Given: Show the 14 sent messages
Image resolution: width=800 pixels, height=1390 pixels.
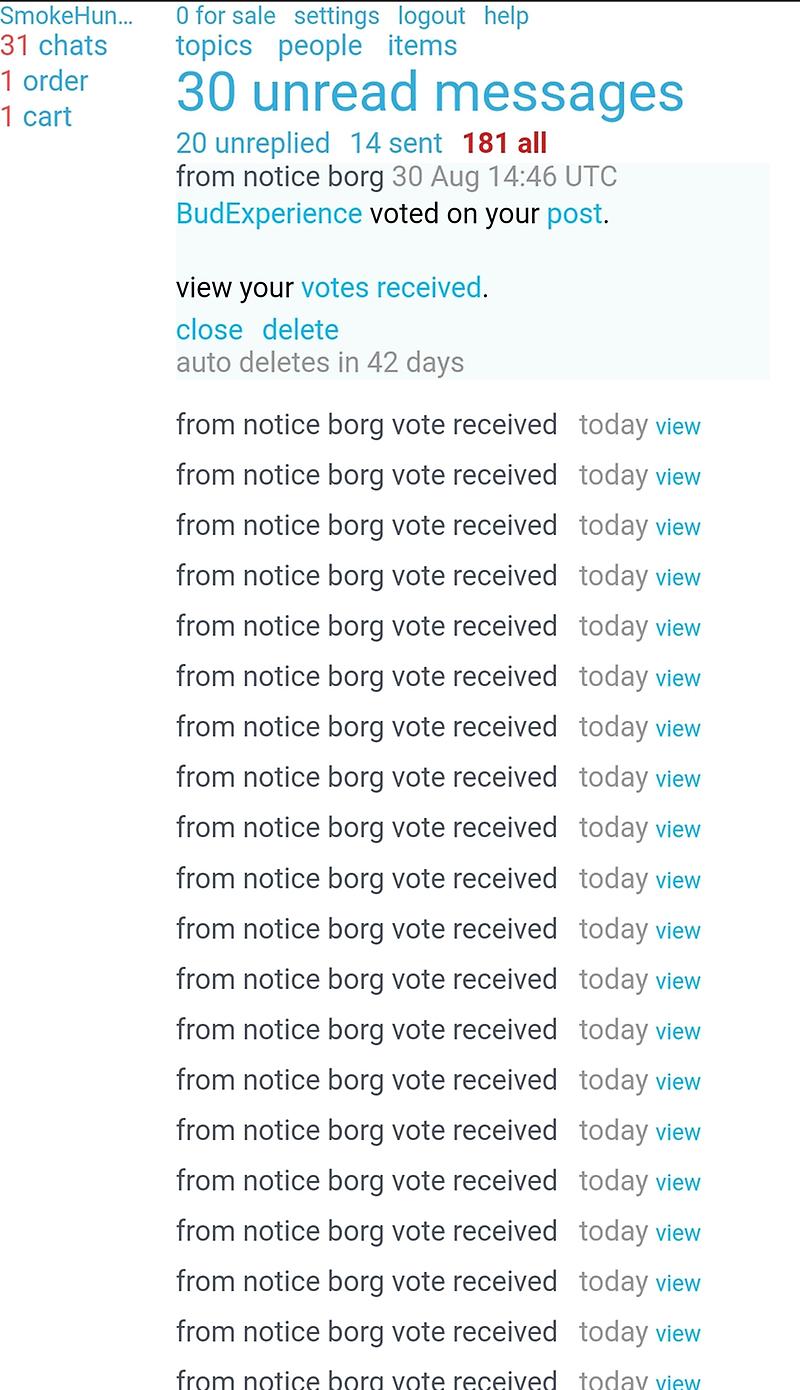Looking at the screenshot, I should tap(395, 143).
